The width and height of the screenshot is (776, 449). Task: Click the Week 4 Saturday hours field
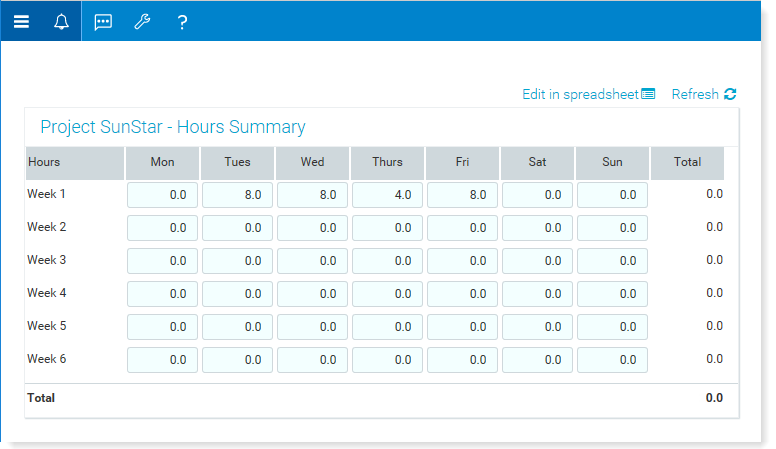coord(537,294)
